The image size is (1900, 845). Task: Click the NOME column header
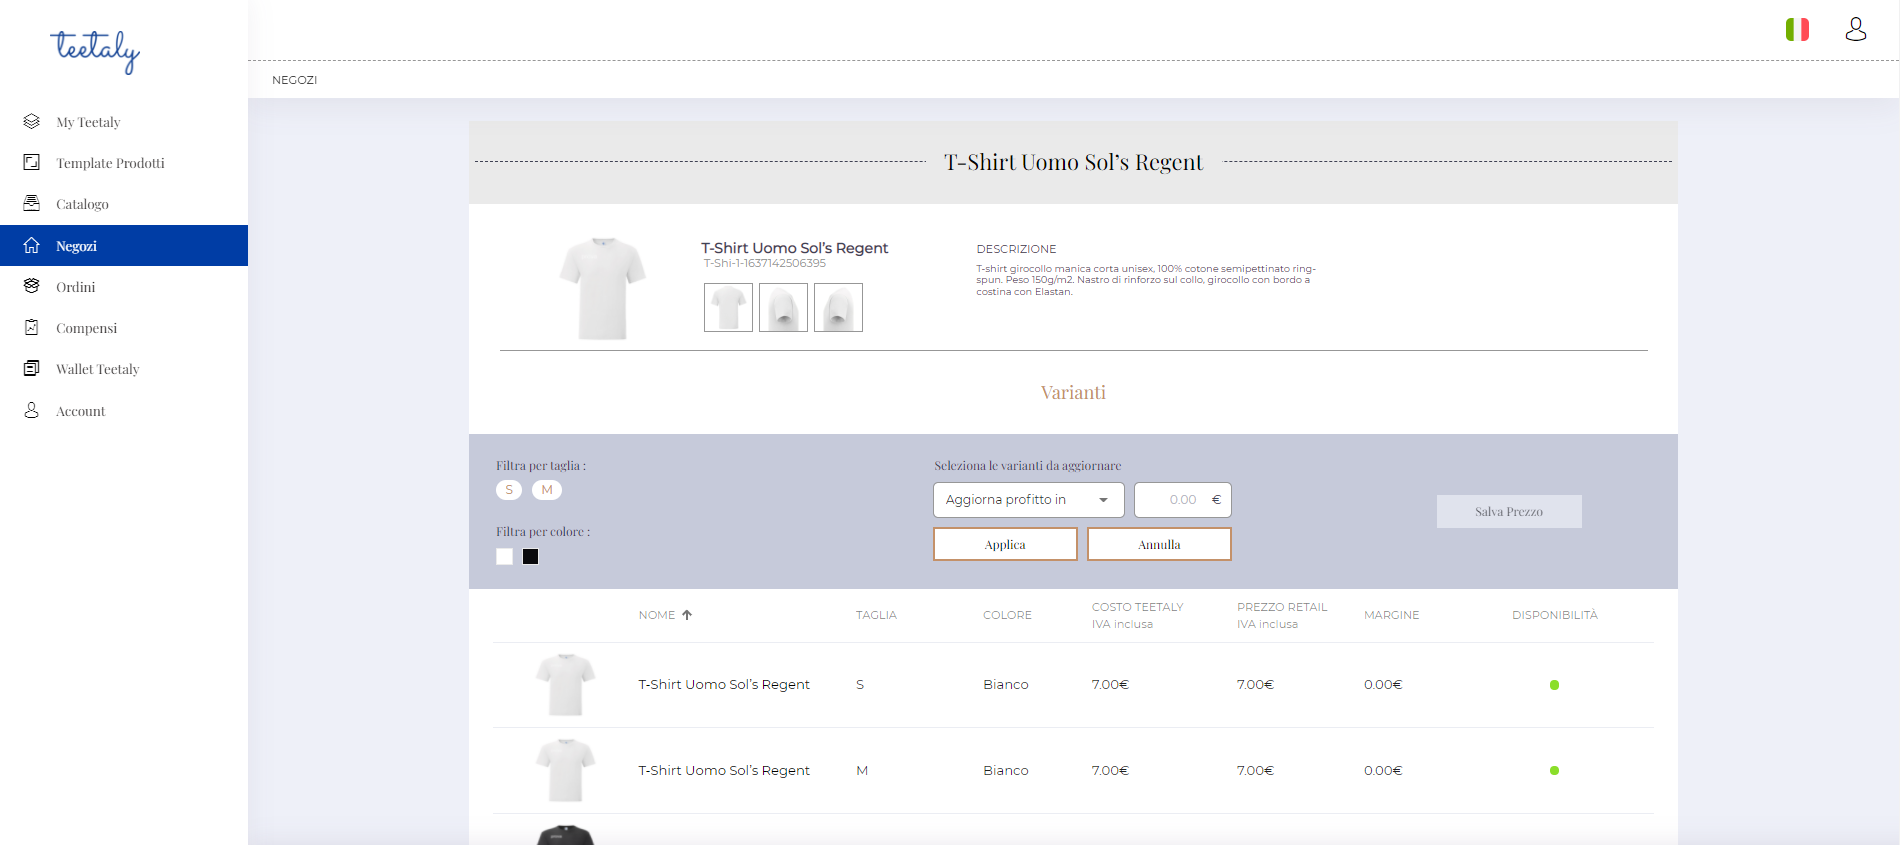[657, 615]
